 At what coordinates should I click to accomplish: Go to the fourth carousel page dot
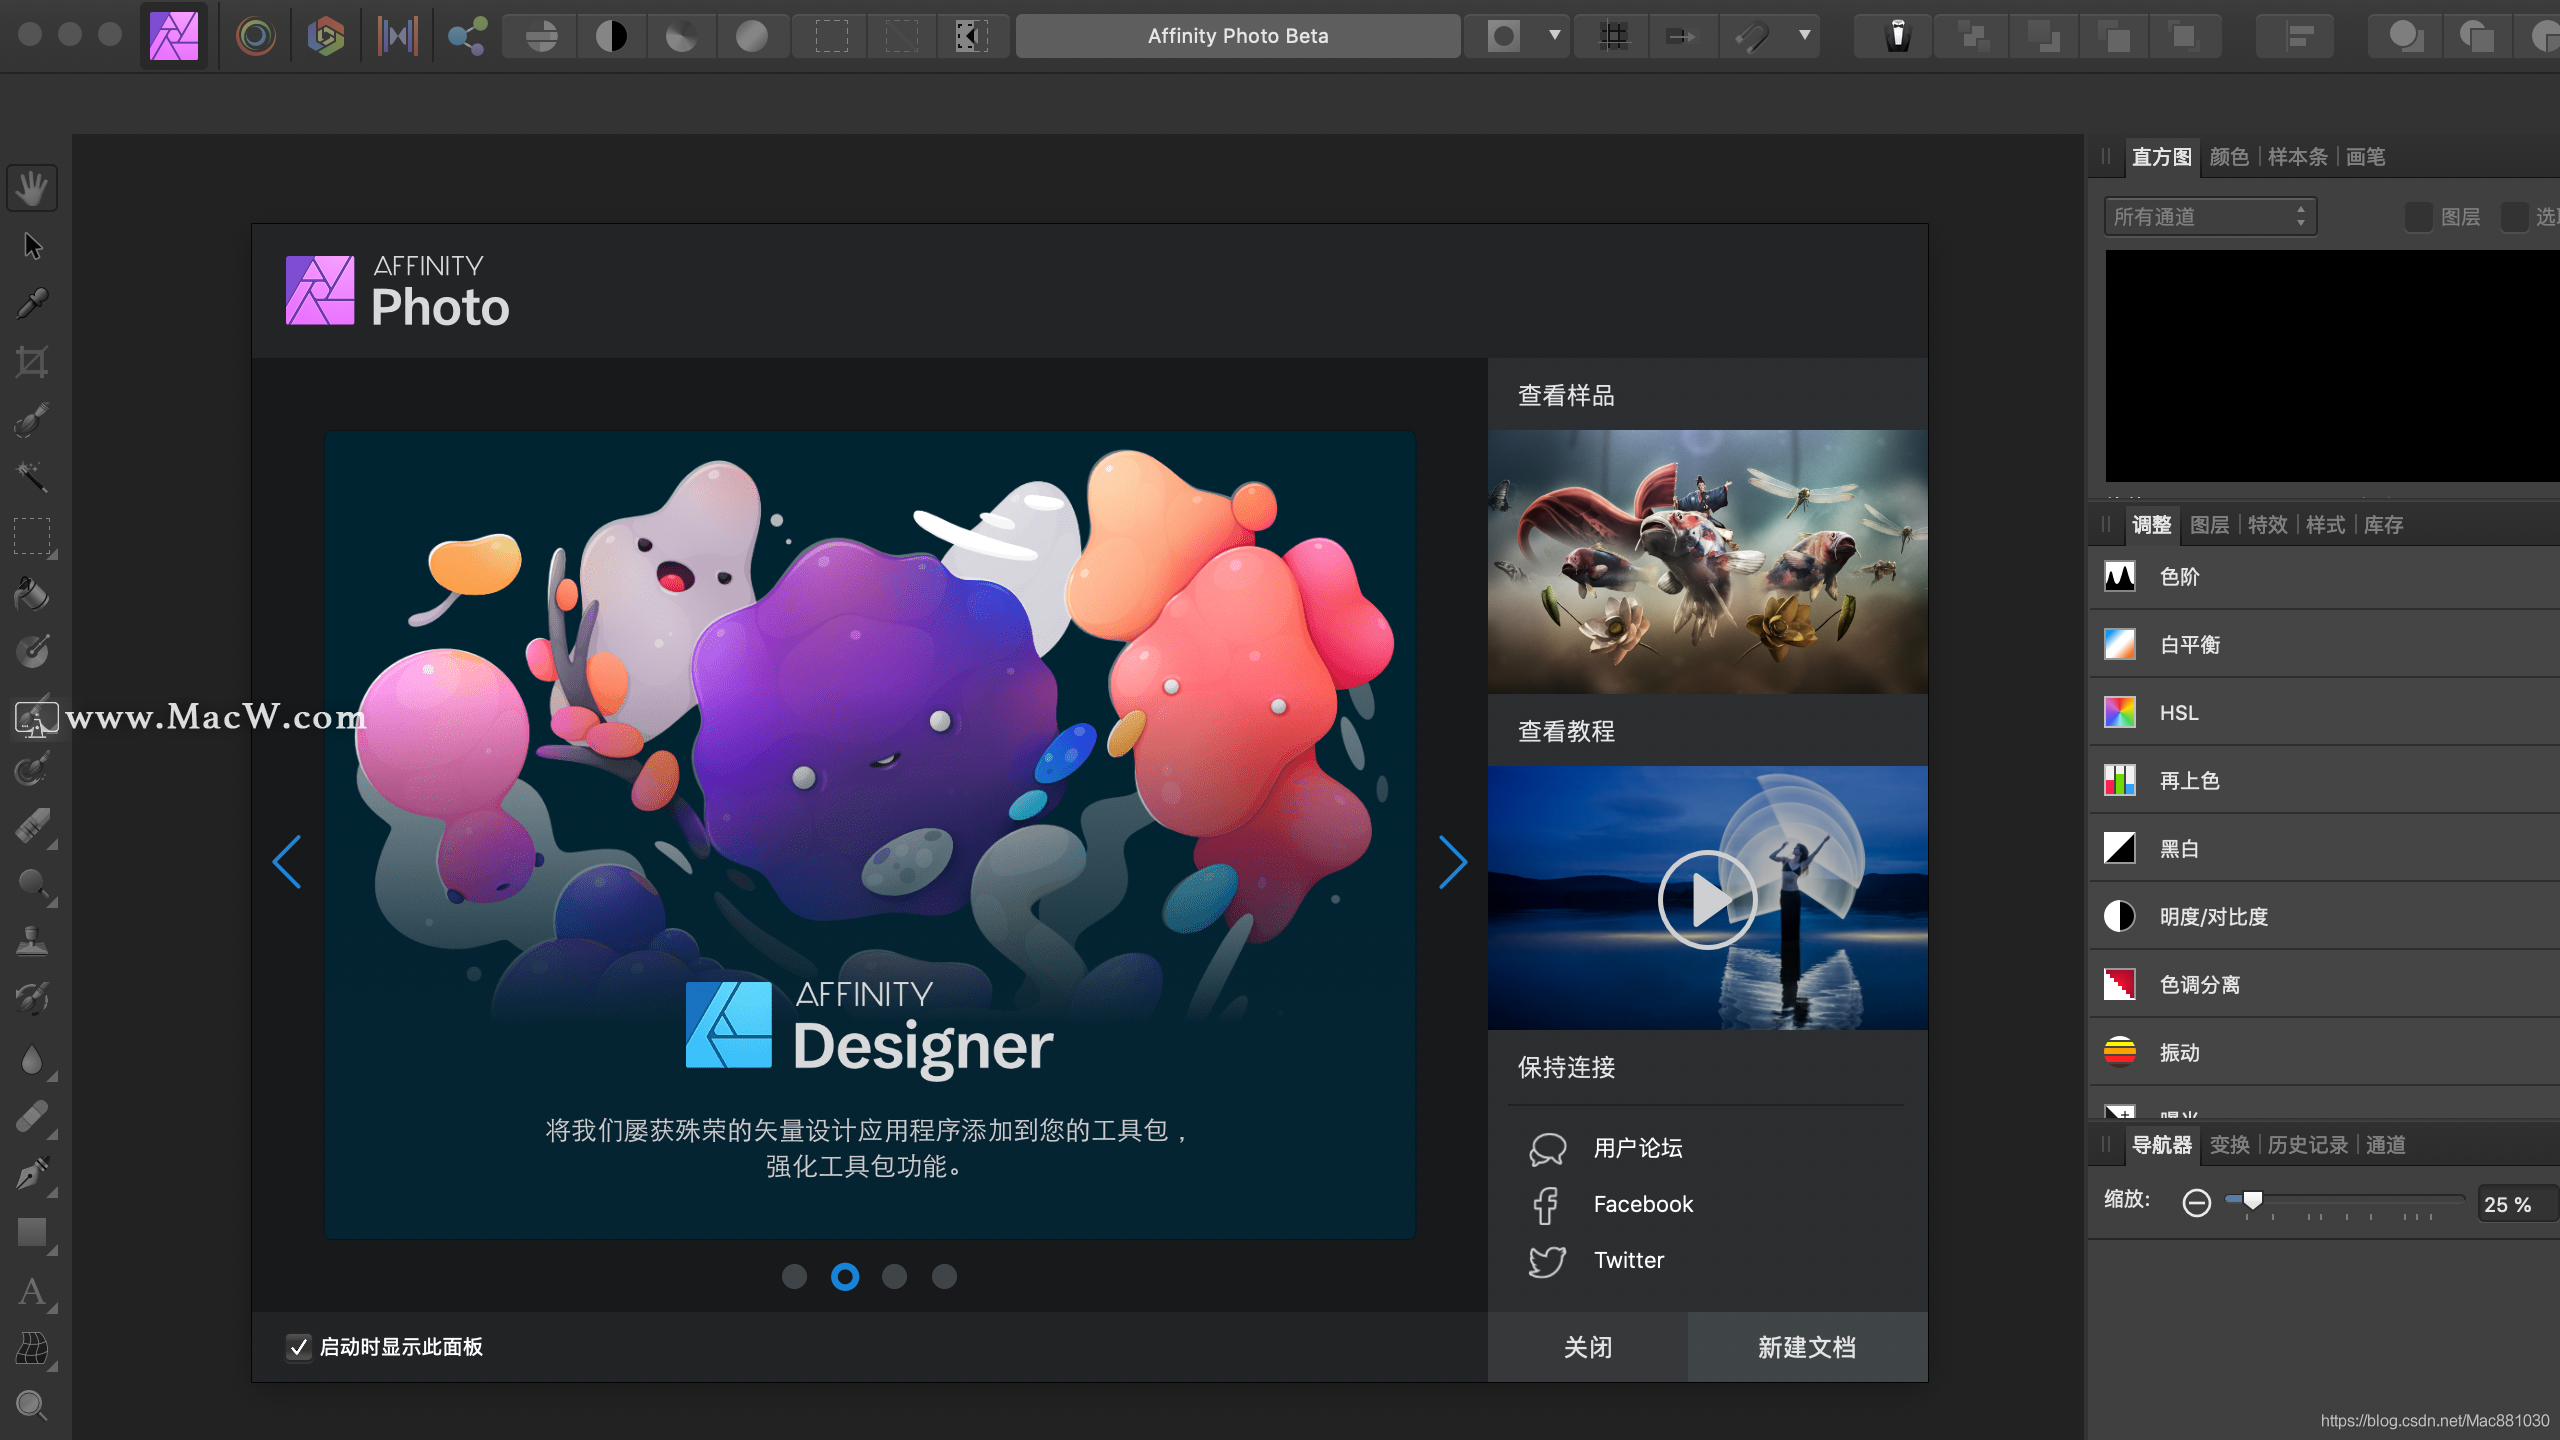944,1276
